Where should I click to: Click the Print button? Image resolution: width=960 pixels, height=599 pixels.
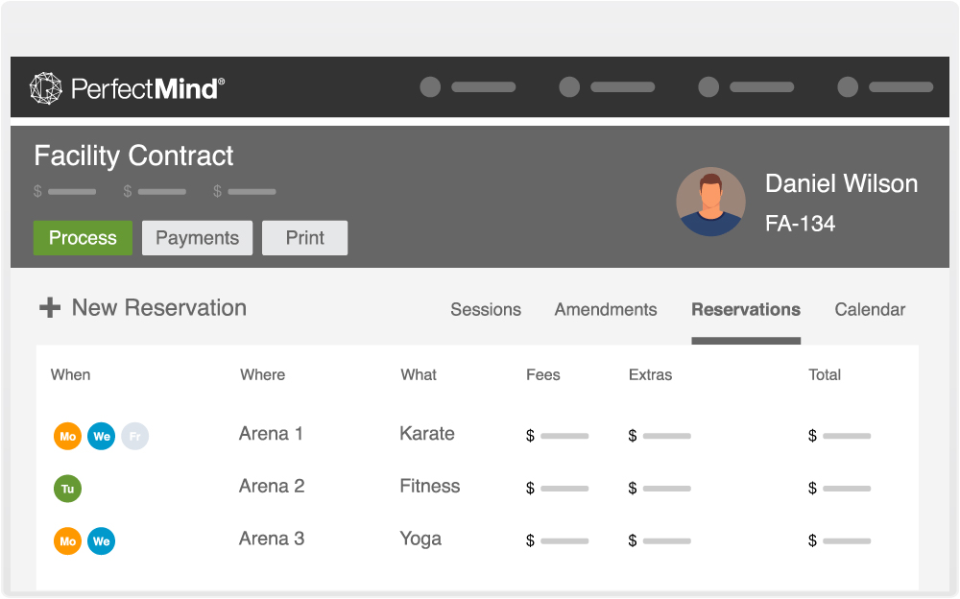click(x=305, y=238)
